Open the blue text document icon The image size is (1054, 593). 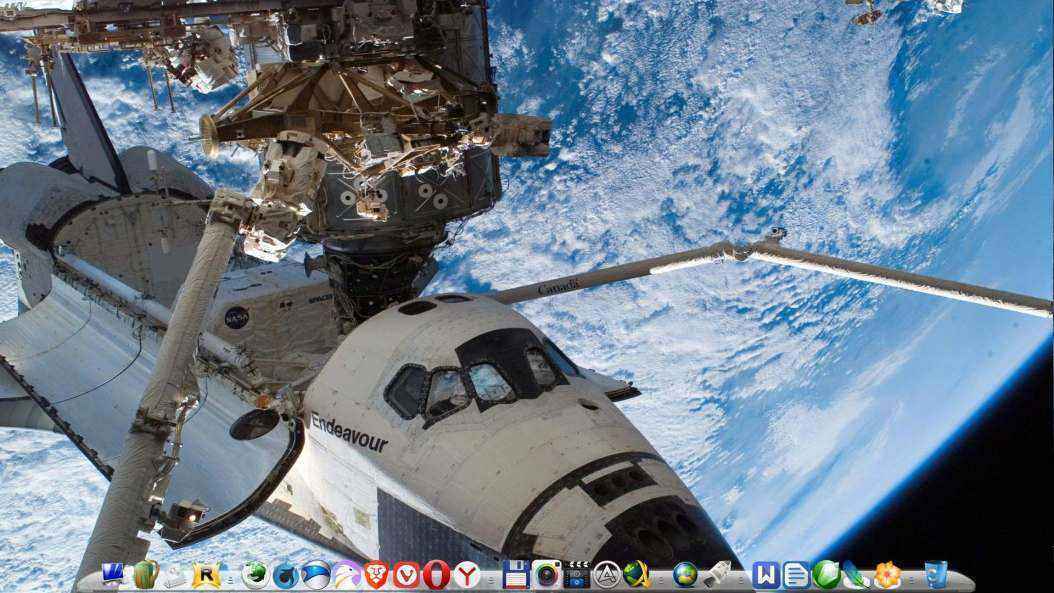tap(797, 576)
